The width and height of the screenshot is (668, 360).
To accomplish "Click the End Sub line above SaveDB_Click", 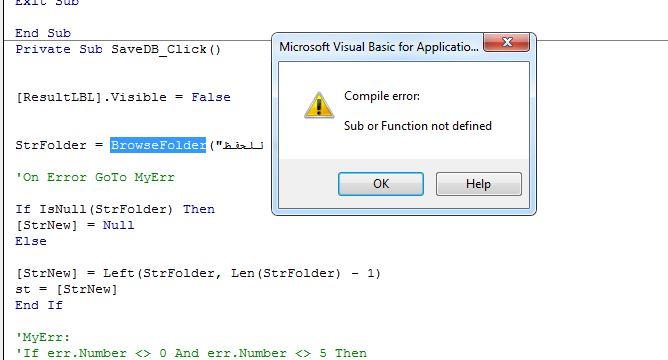I will point(43,33).
